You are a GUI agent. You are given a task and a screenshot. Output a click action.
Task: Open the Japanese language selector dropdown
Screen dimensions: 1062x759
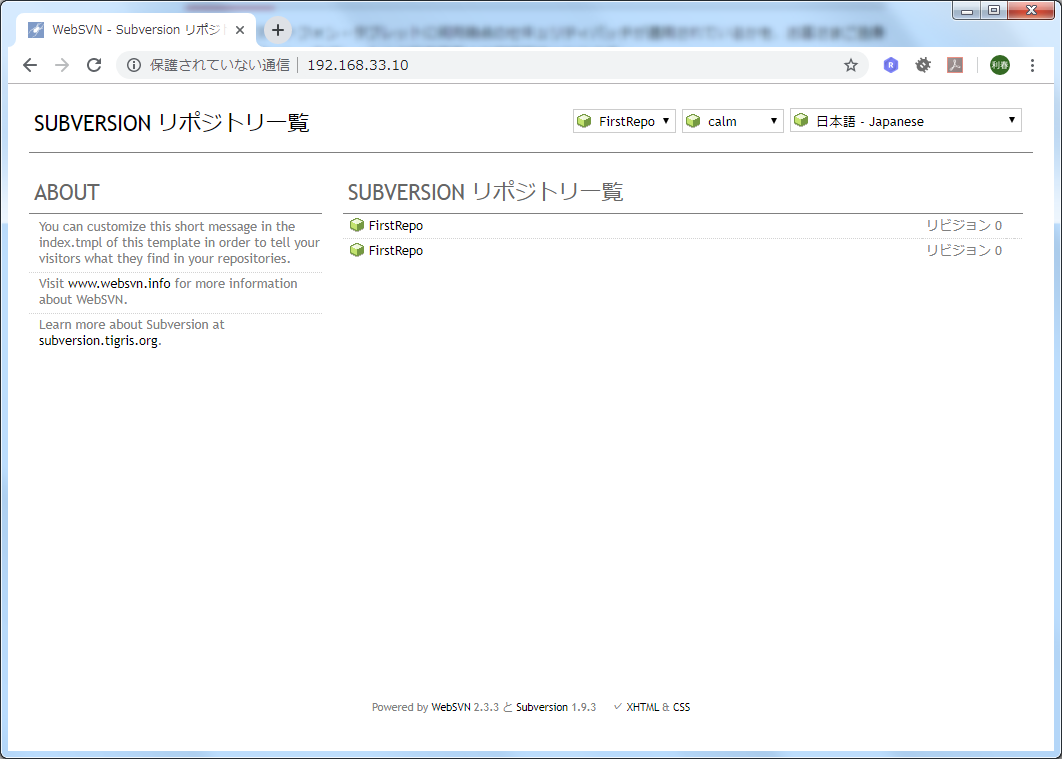(x=905, y=121)
